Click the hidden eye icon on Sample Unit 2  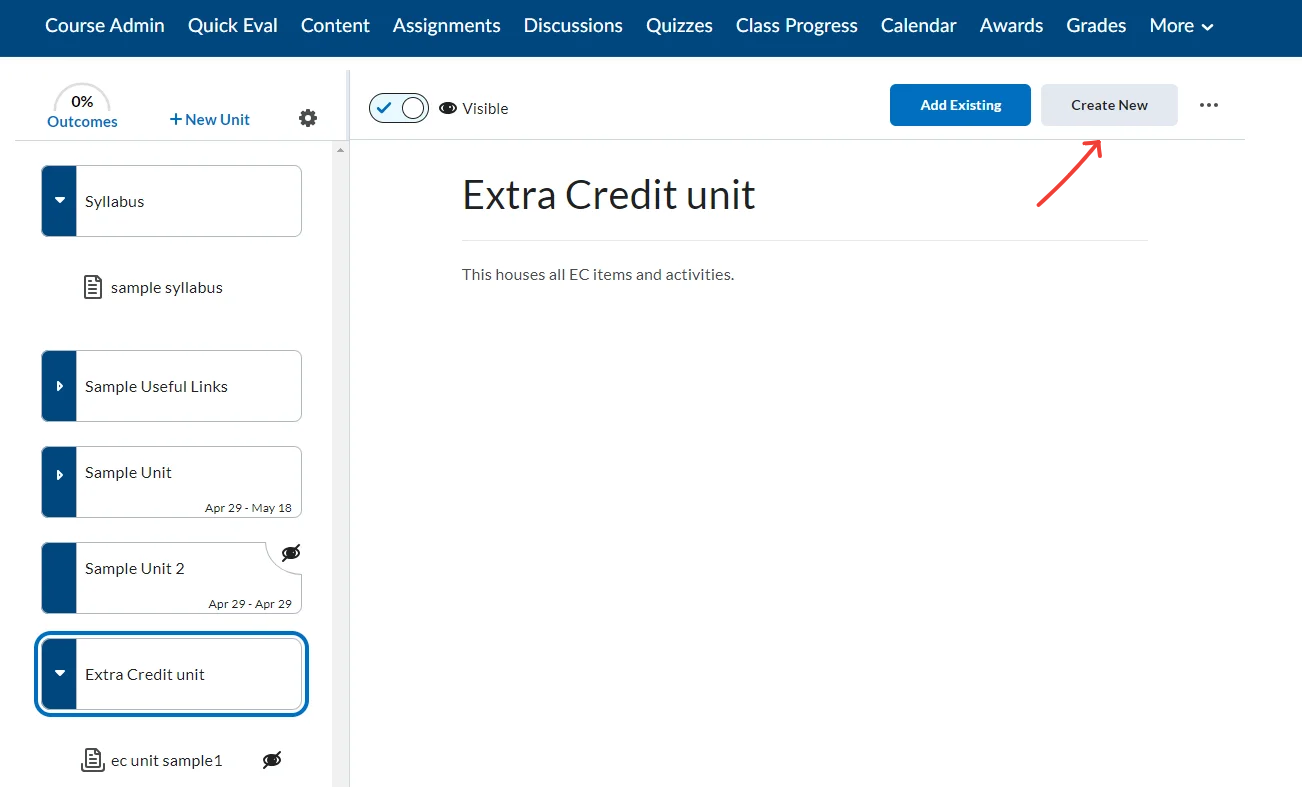click(x=290, y=552)
